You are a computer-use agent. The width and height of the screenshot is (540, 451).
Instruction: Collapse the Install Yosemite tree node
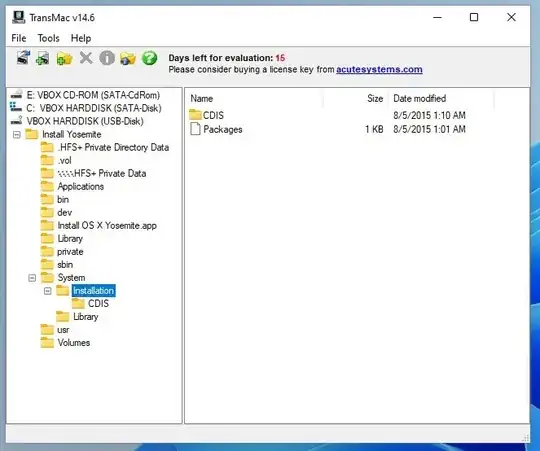click(x=17, y=135)
